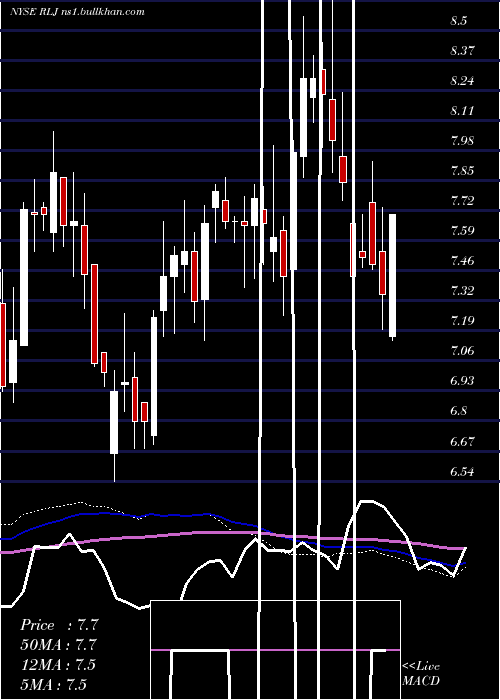Click the <<Live MACD label
This screenshot has width=500, height=700.
coord(421,674)
